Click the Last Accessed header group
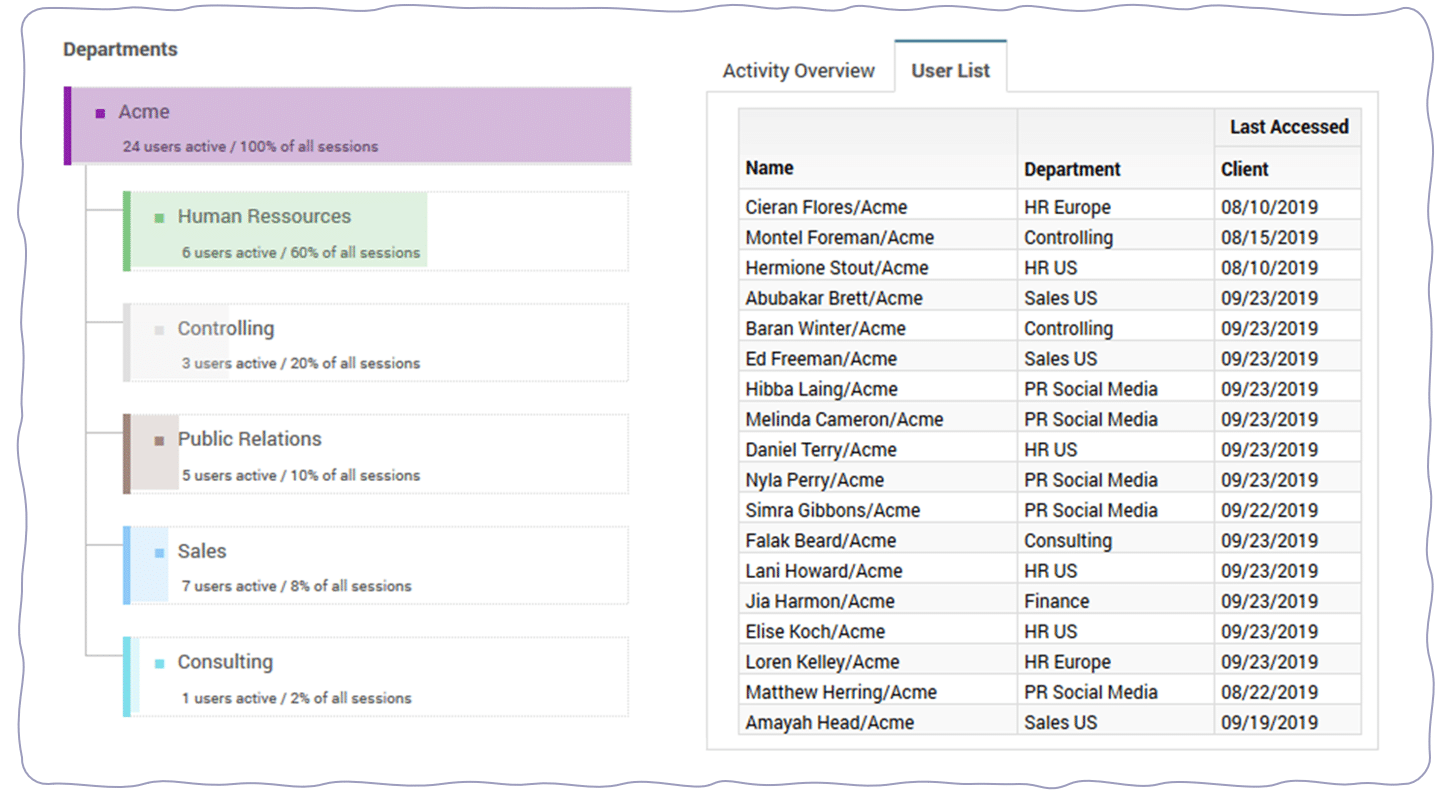Screen dimensions: 1455x795 click(1288, 127)
